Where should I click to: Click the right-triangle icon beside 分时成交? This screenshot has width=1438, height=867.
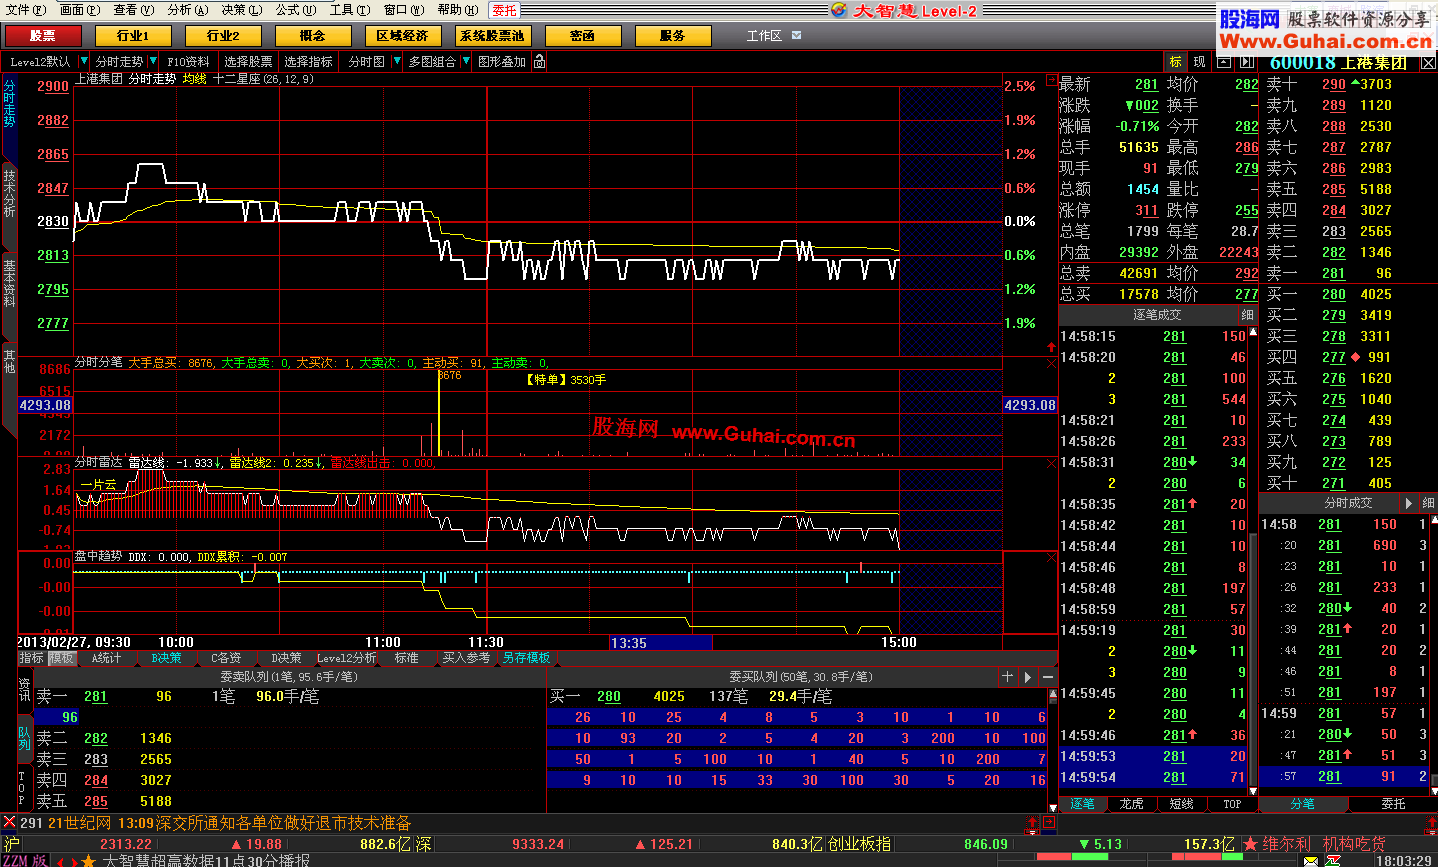[1409, 503]
